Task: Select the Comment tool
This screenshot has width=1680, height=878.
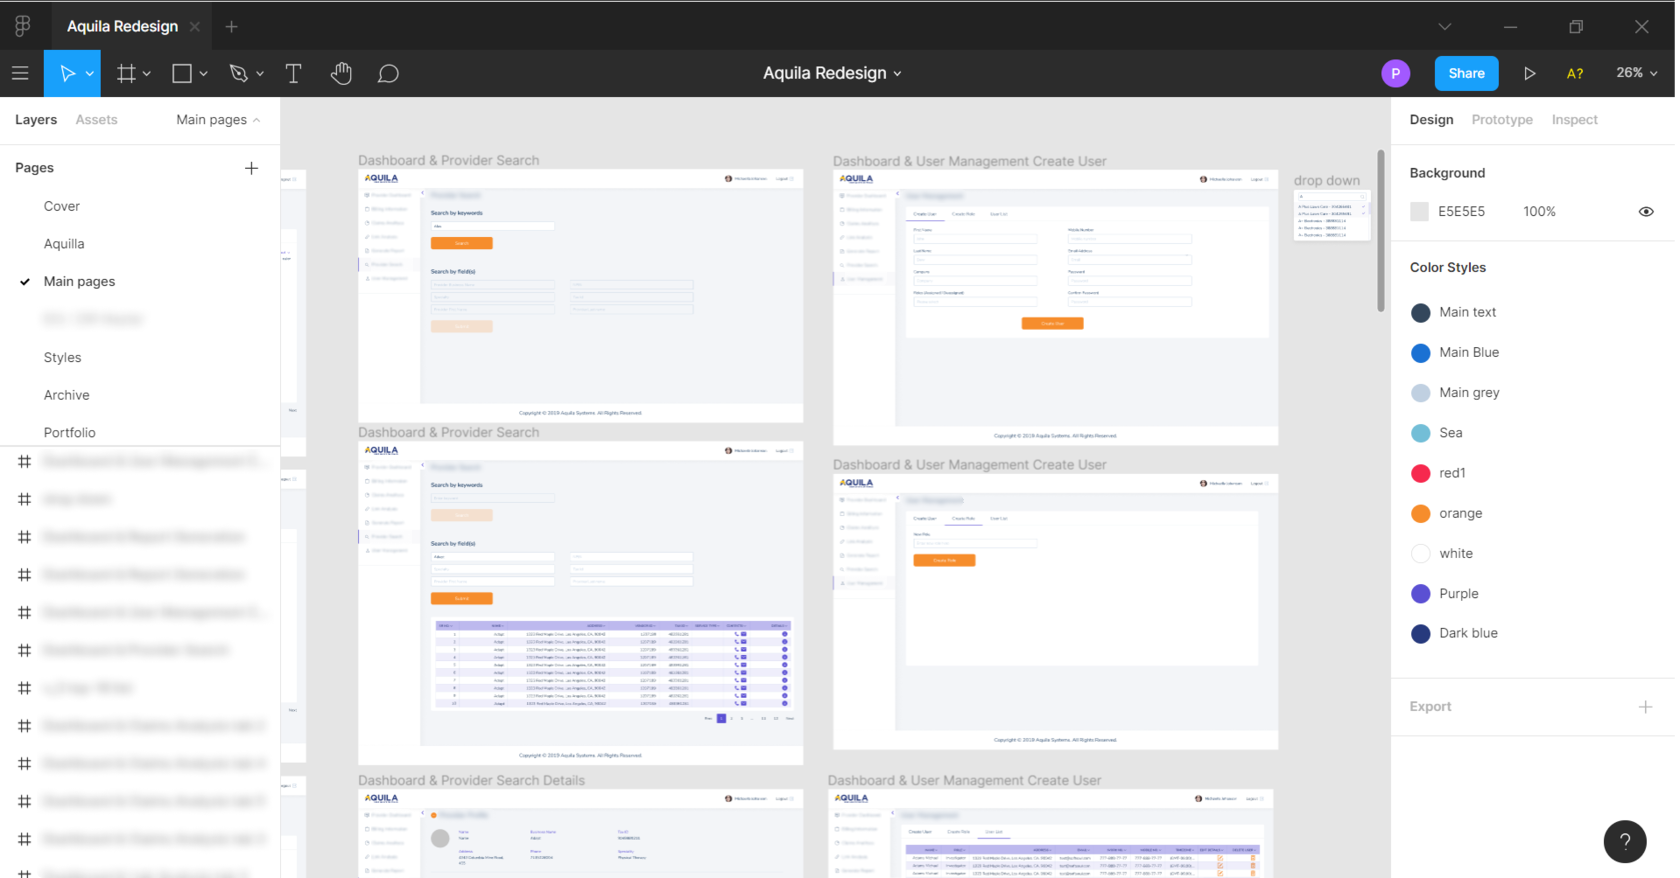Action: pos(388,73)
